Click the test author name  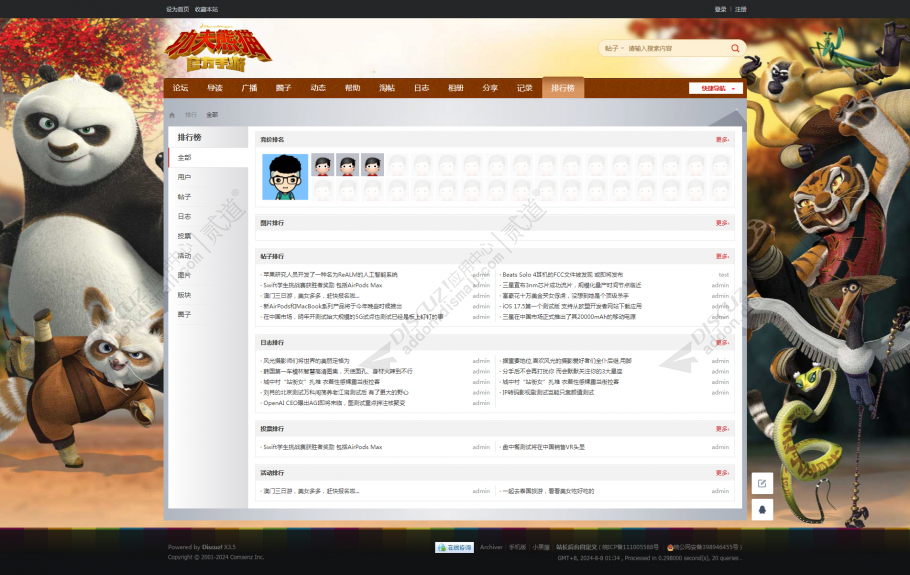coord(724,274)
